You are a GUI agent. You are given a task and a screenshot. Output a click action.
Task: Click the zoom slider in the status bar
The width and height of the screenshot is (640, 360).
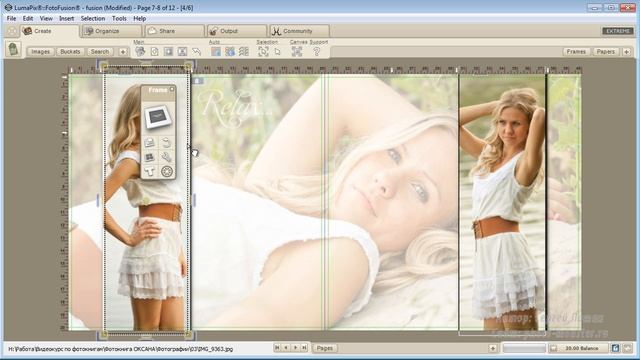pos(524,348)
